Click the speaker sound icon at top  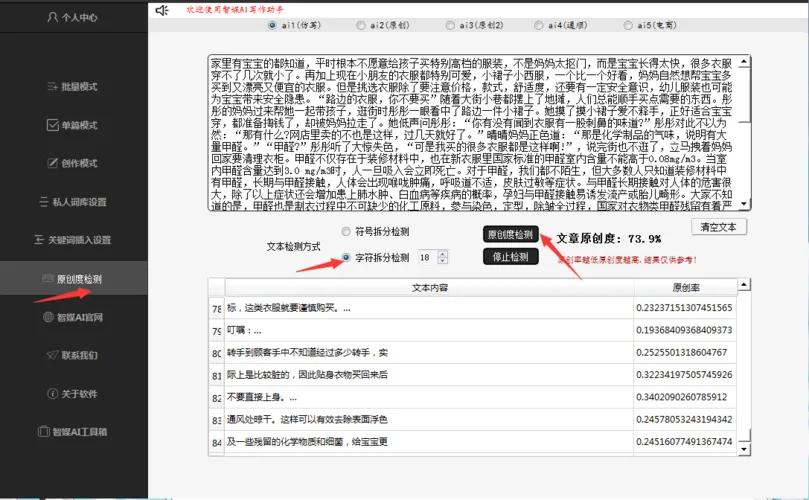pos(162,10)
